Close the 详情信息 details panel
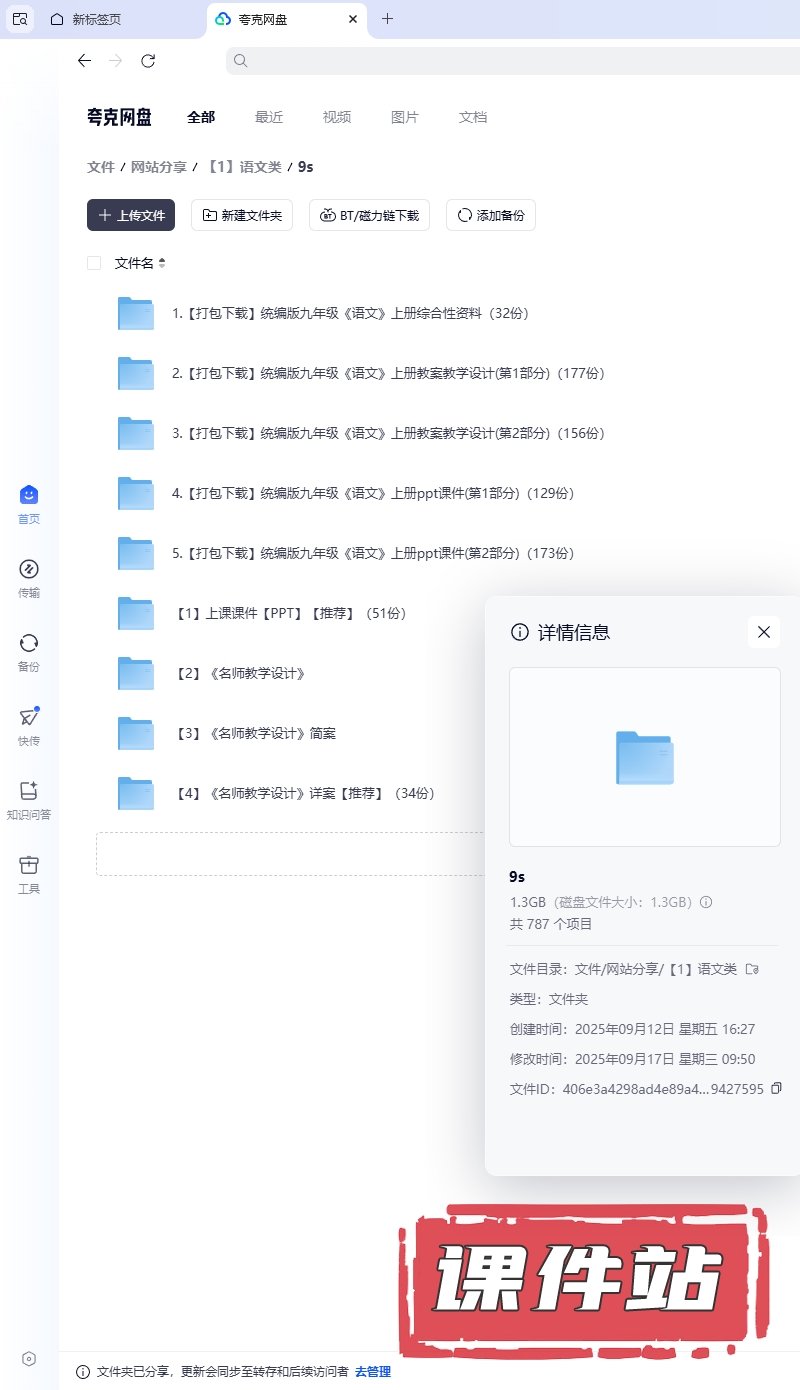This screenshot has height=1390, width=800. 764,632
